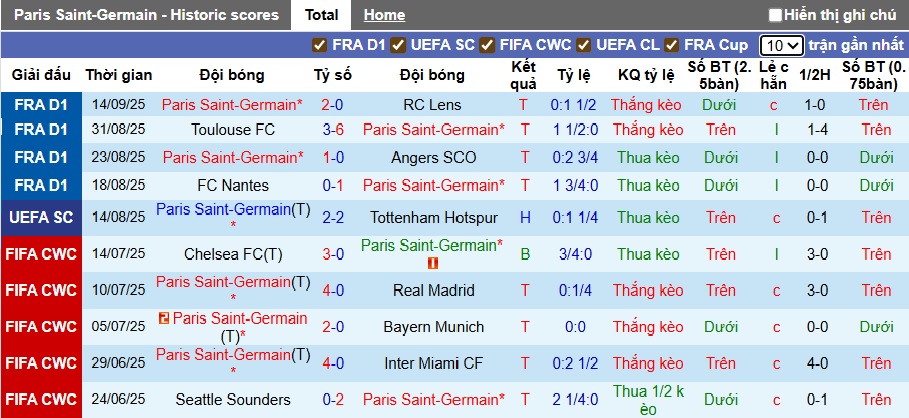
Task: Click the Real Madrid team link
Action: click(432, 290)
